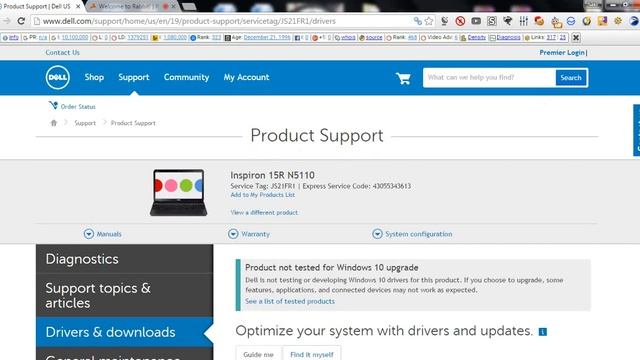
Task: Click the chain link icon in the address bar
Action: (418, 21)
